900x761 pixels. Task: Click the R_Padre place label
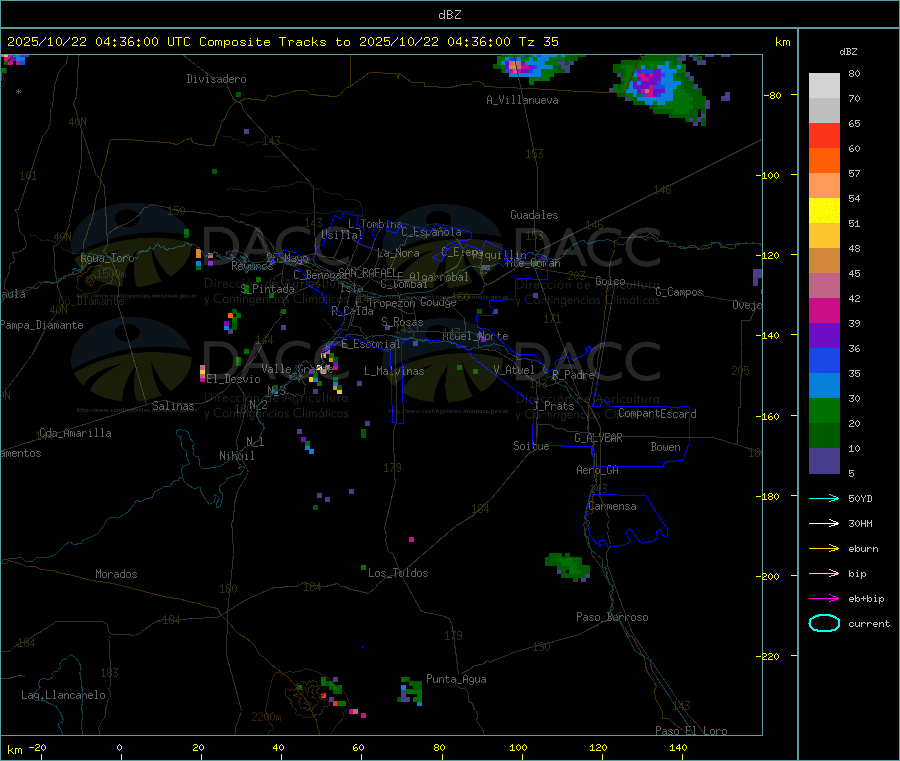tap(573, 375)
